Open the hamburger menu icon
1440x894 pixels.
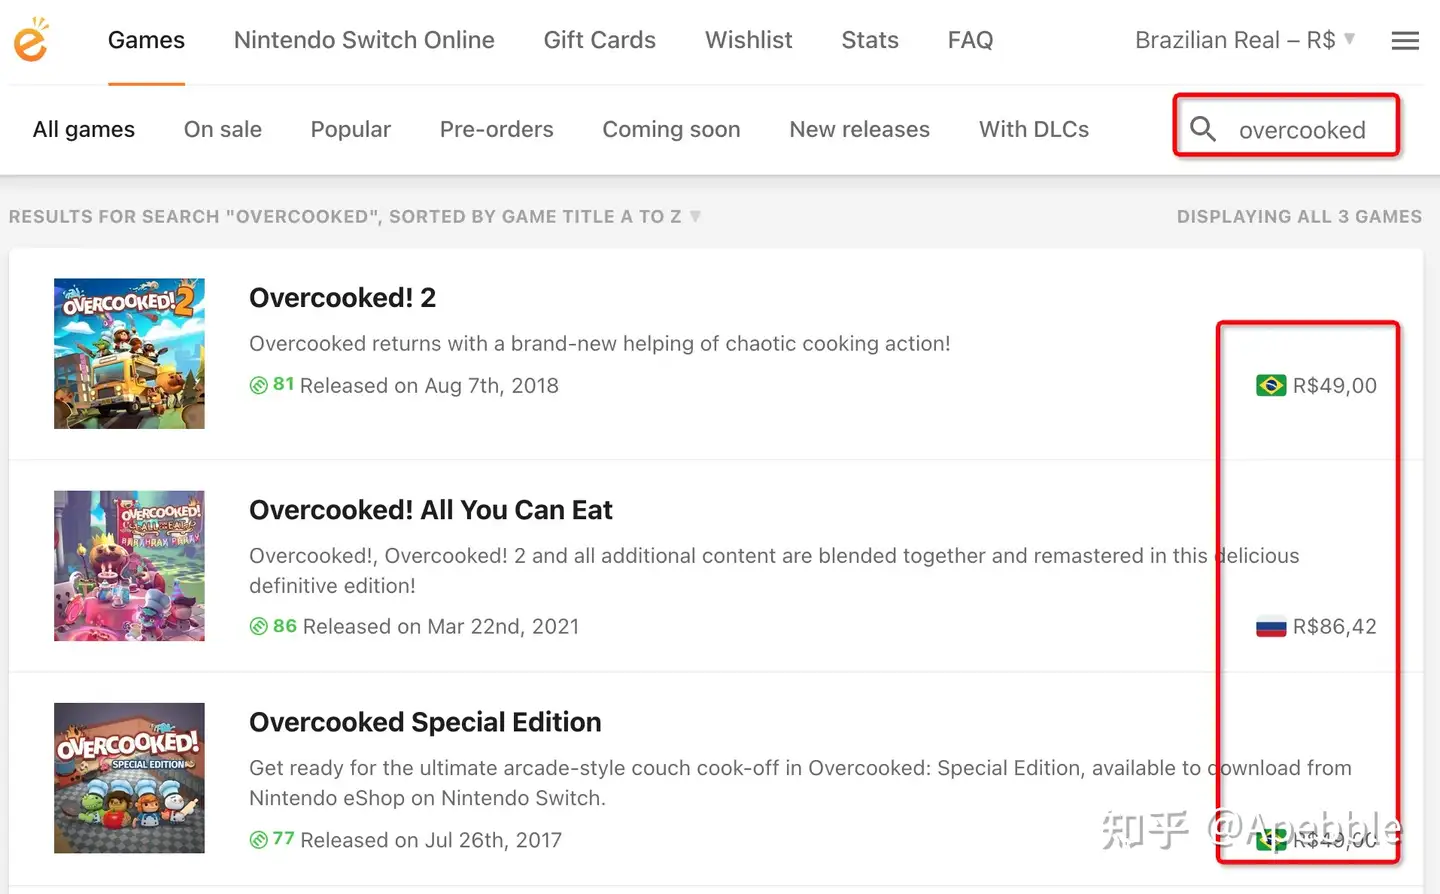[1405, 41]
